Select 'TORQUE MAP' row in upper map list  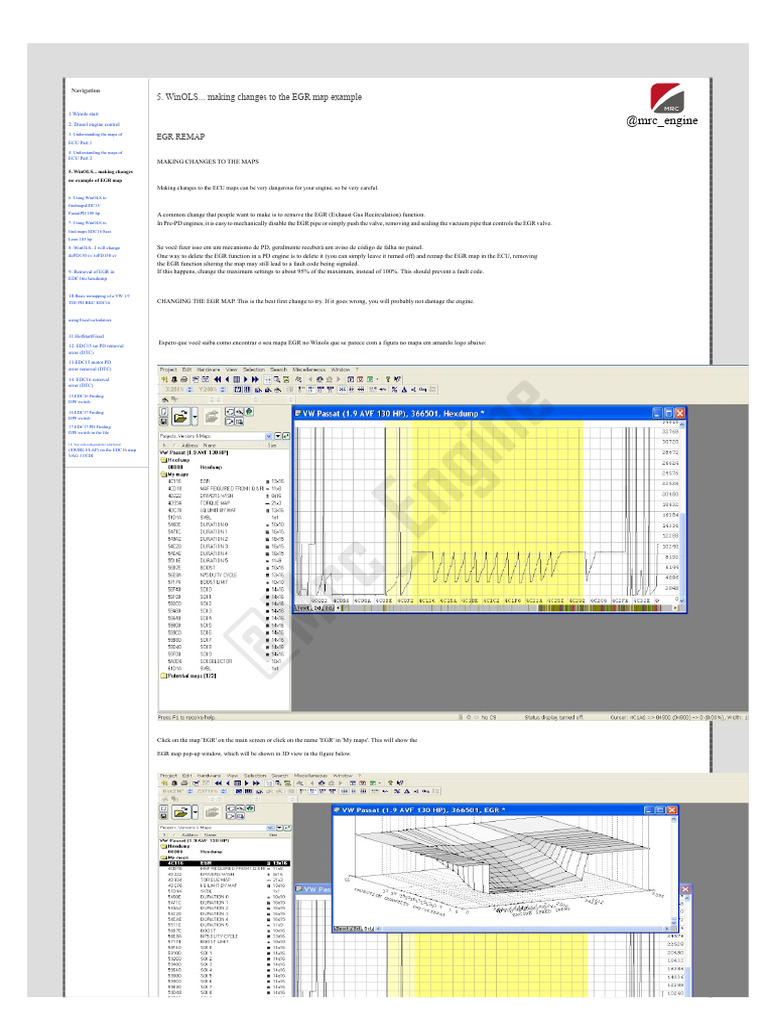(225, 503)
